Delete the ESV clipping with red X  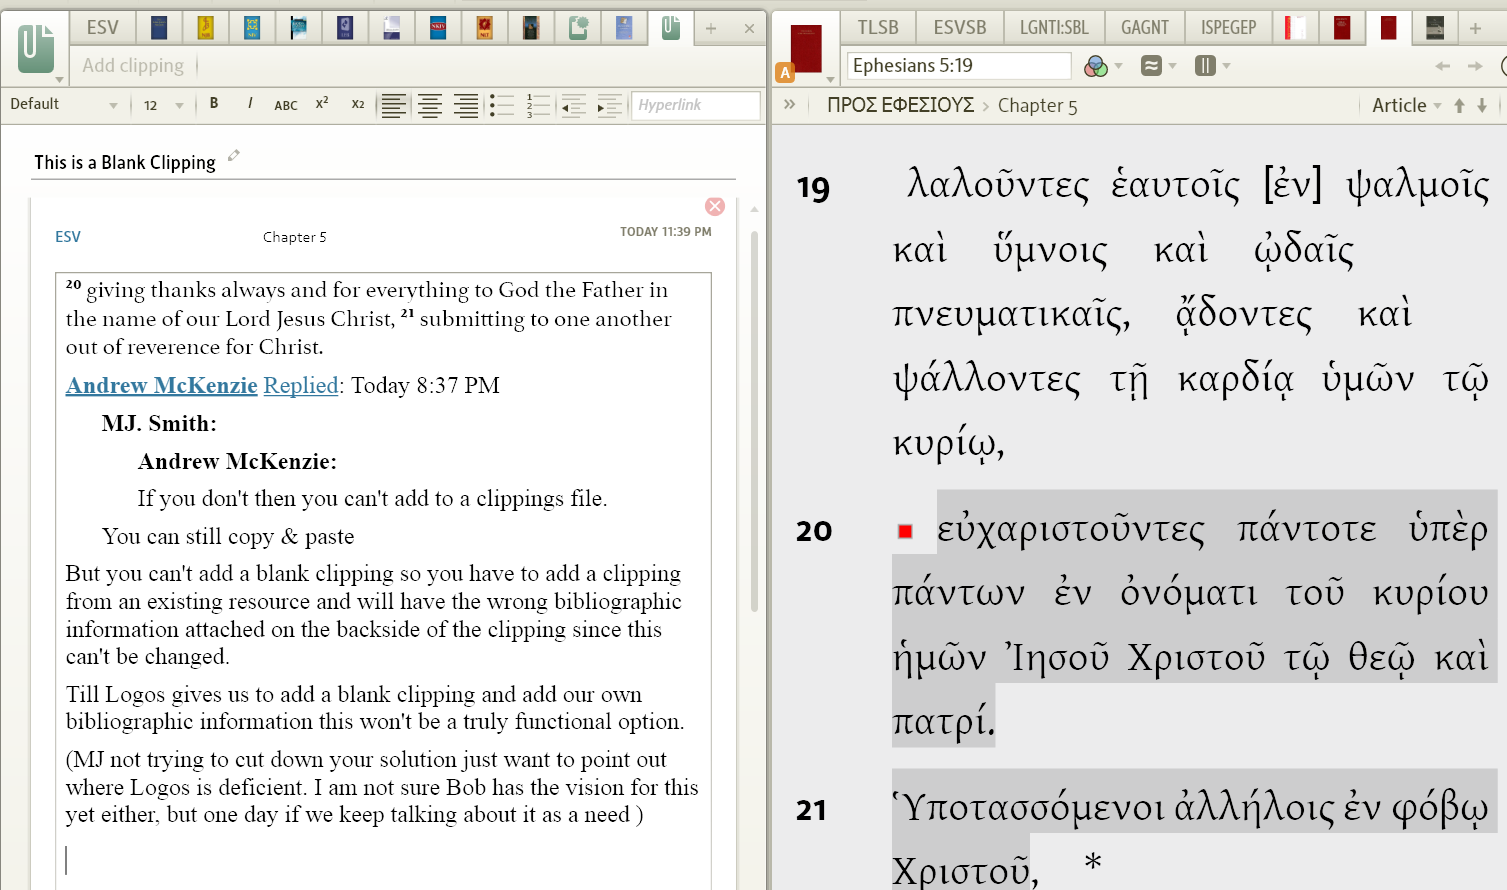pyautogui.click(x=715, y=206)
